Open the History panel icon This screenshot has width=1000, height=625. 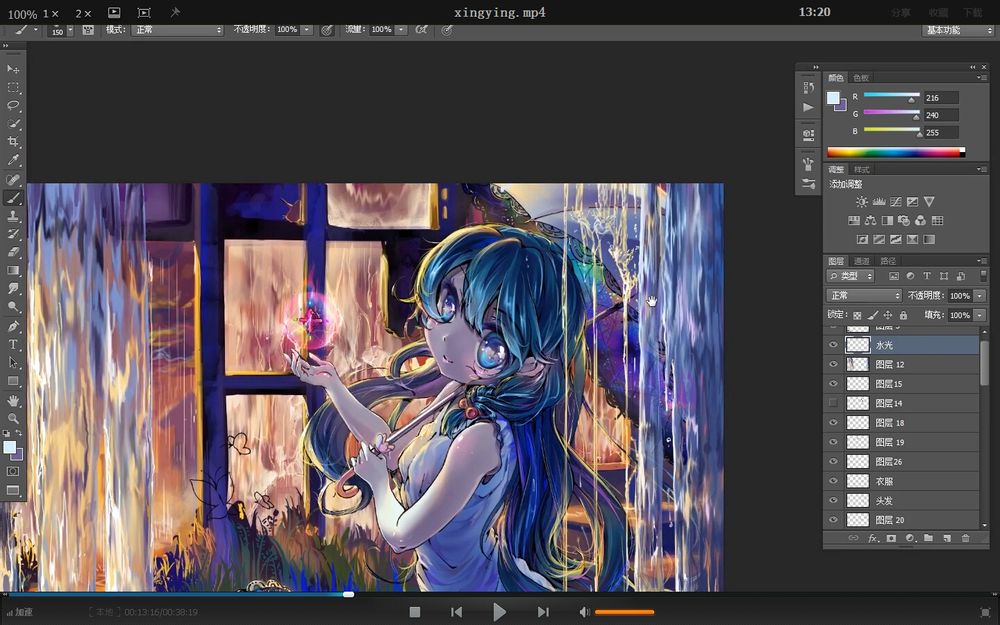click(x=808, y=87)
